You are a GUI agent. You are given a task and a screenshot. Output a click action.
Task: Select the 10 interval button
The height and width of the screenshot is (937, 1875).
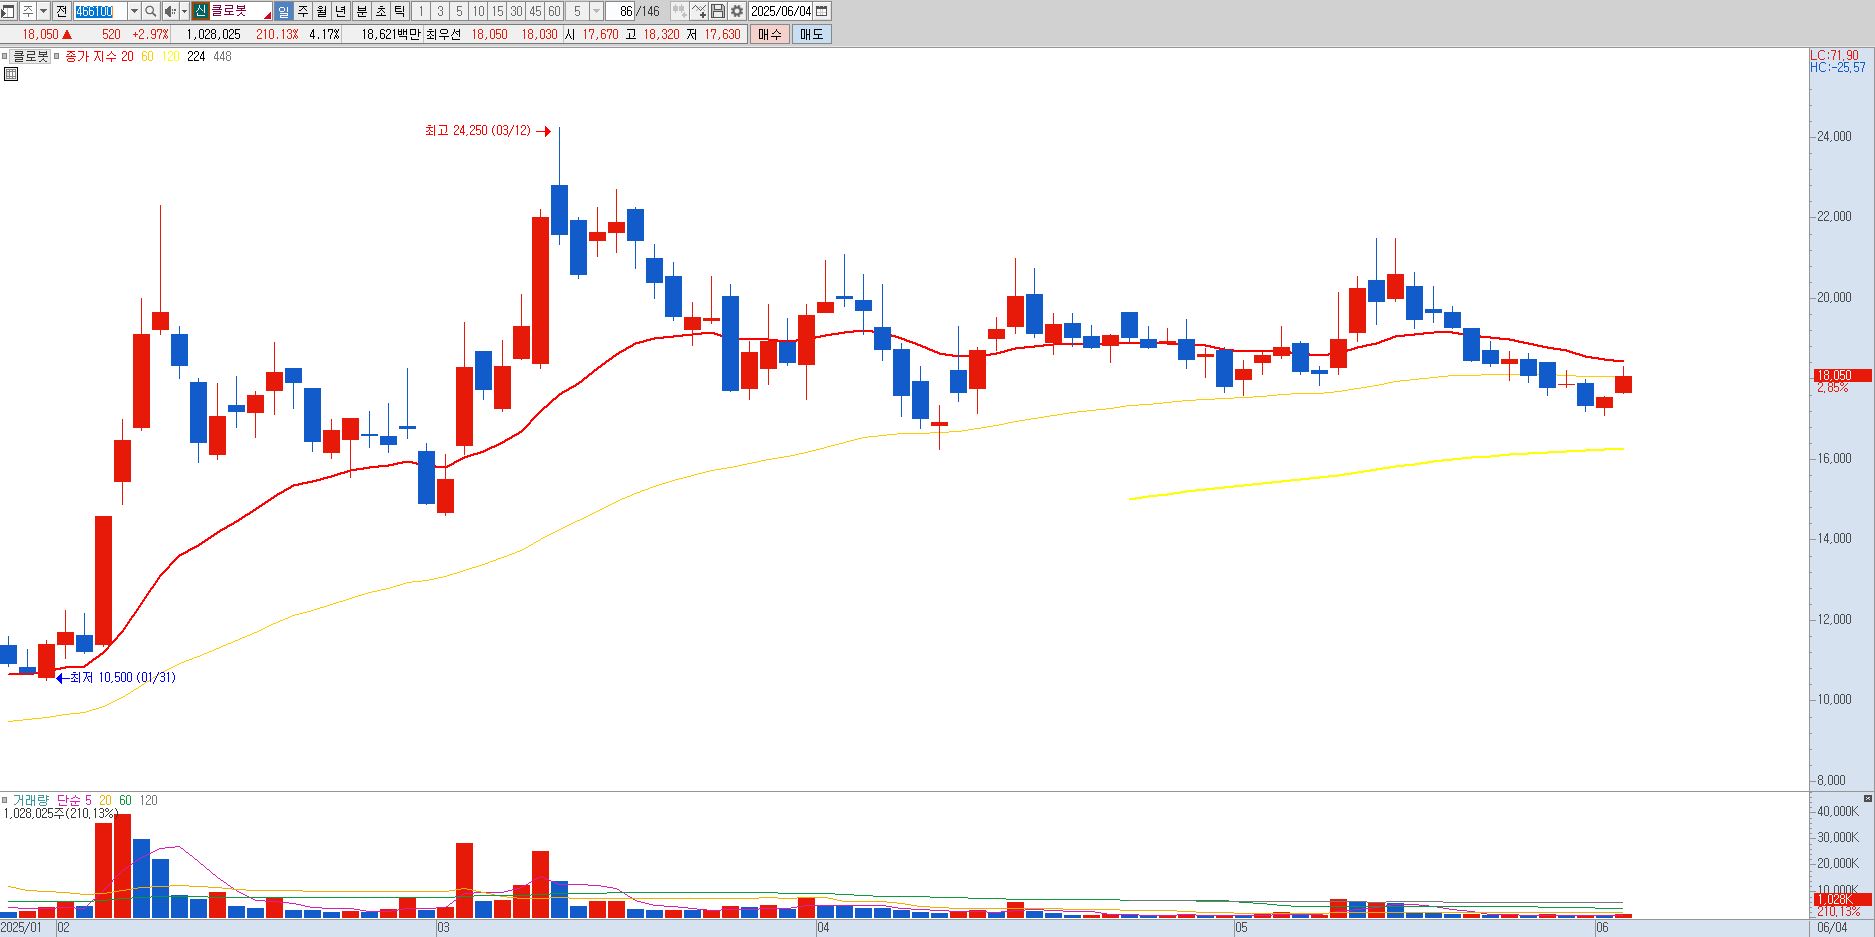click(478, 11)
